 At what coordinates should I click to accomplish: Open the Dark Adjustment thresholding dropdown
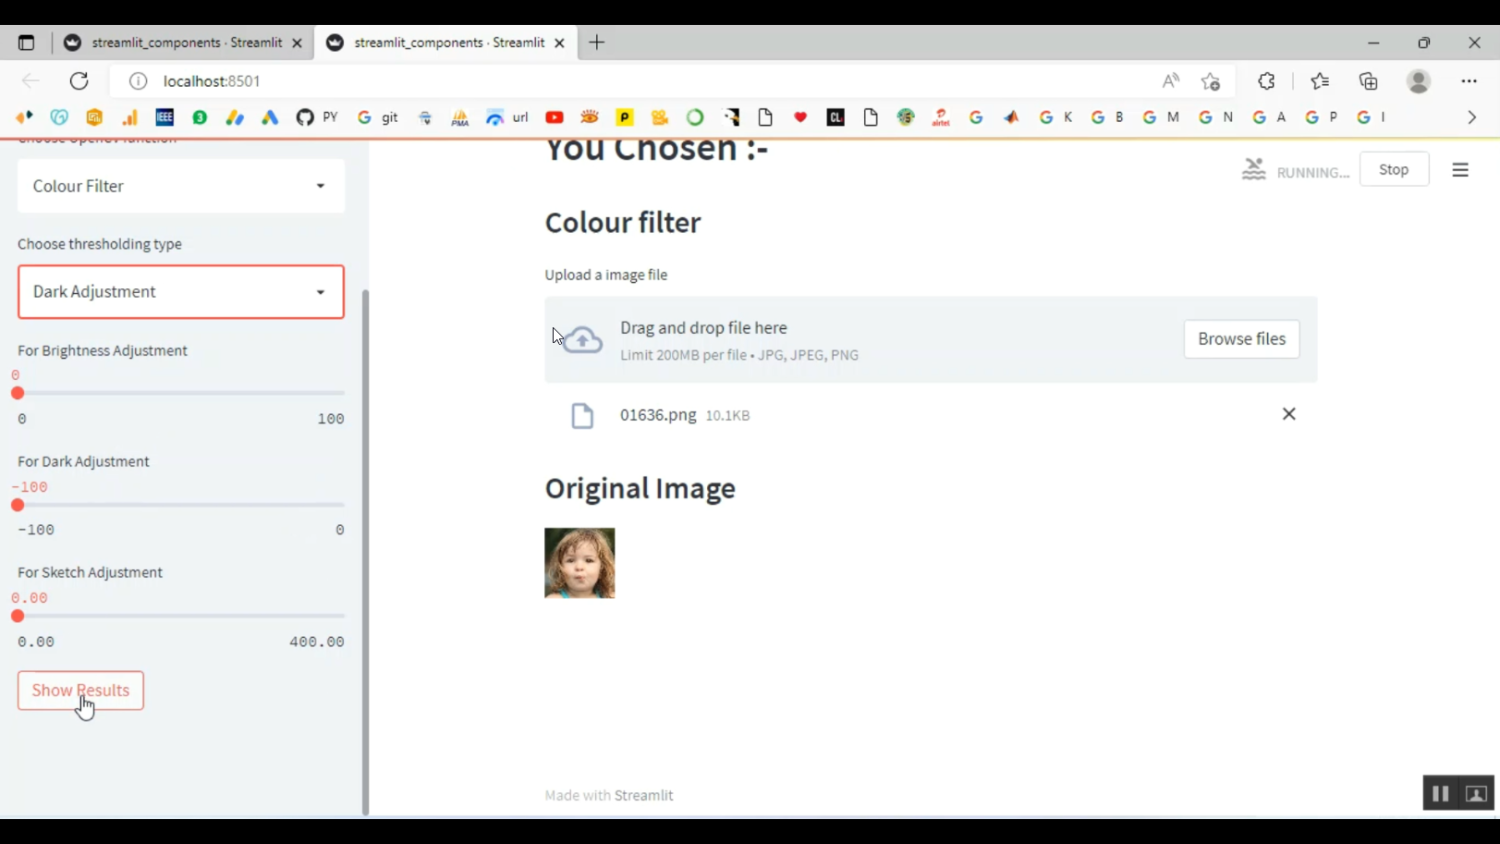point(181,292)
